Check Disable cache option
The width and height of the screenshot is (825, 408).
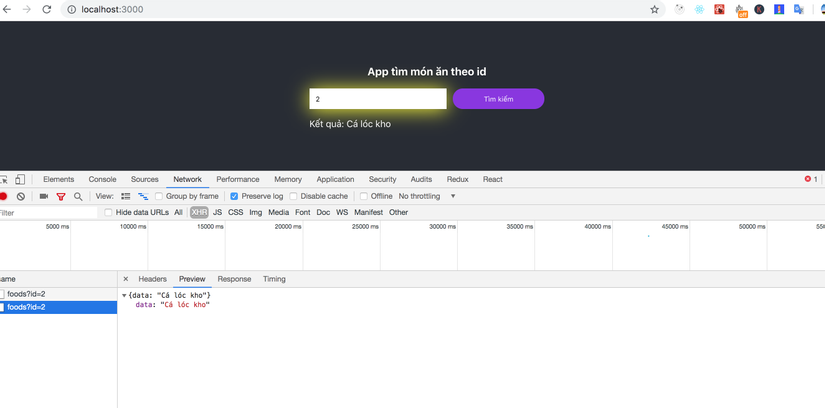click(294, 196)
